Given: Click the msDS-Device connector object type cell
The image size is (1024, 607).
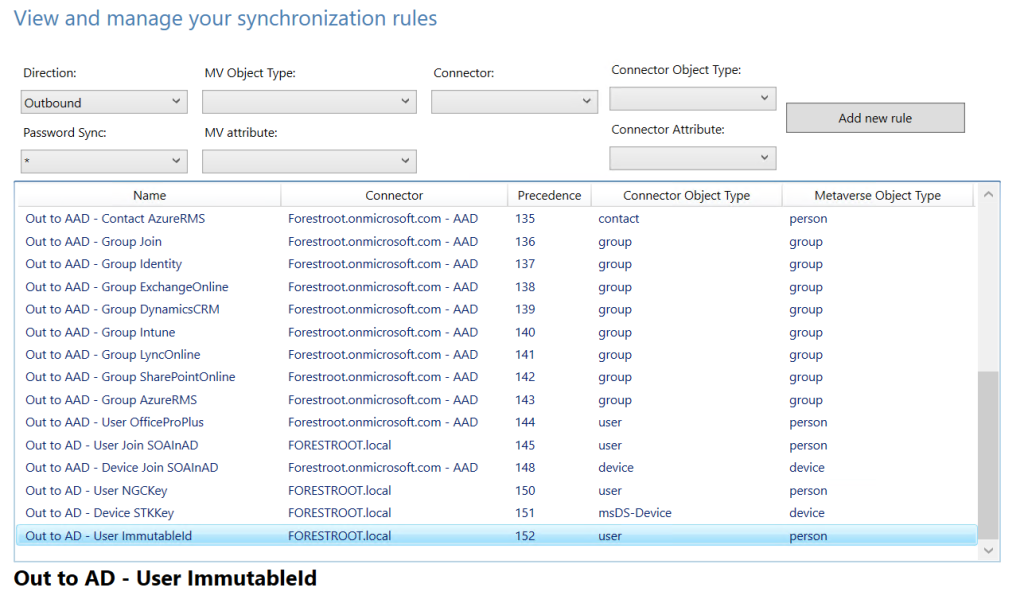Looking at the screenshot, I should [x=635, y=513].
